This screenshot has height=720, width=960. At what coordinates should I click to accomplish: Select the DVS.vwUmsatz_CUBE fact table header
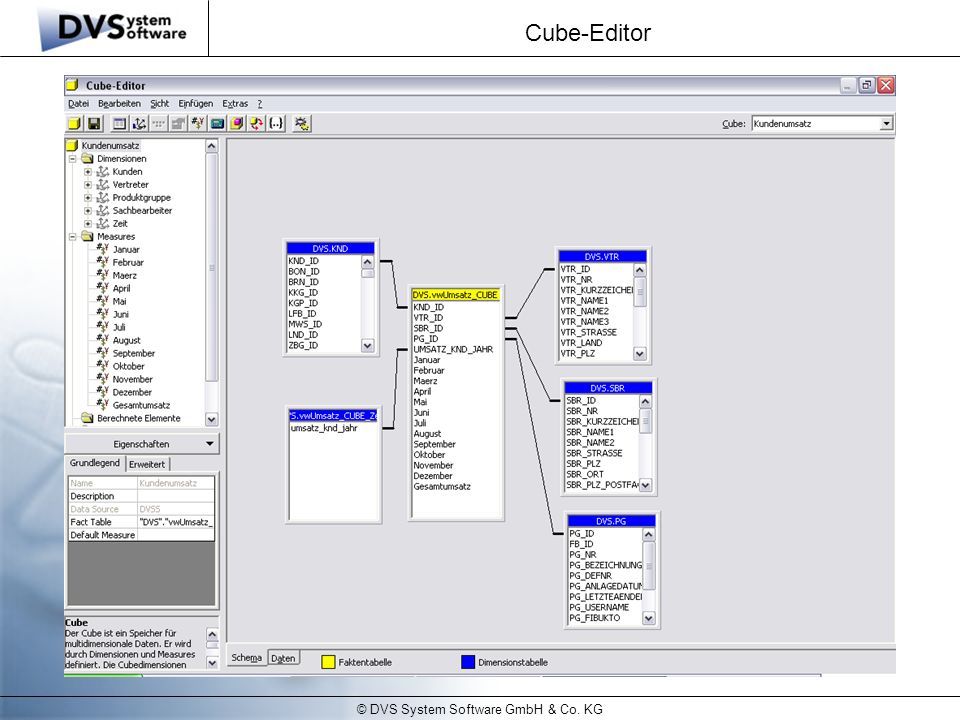pos(456,294)
